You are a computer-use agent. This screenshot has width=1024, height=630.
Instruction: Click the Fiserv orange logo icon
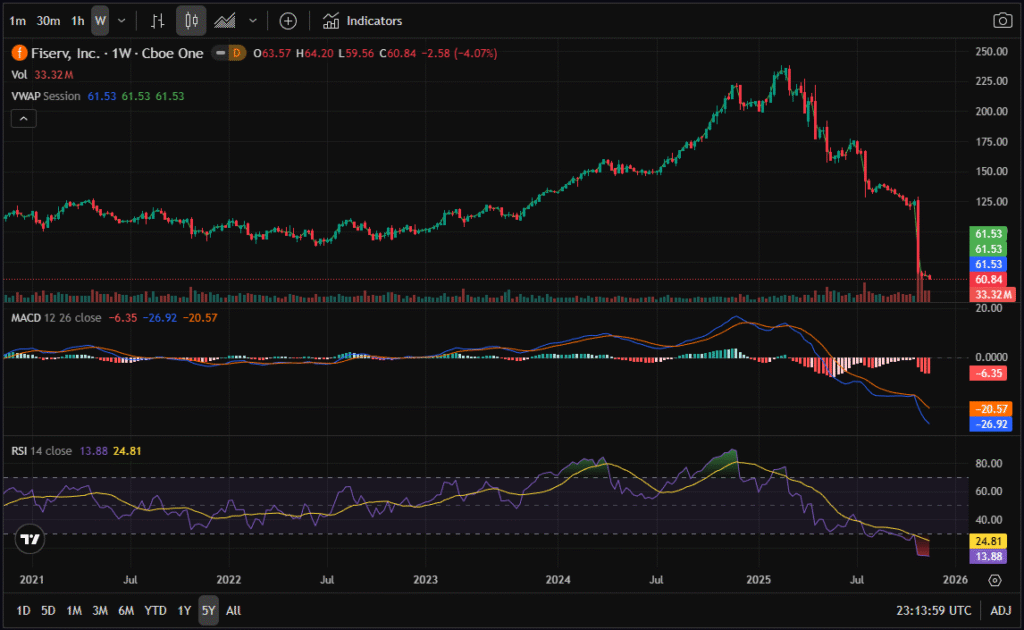pos(18,52)
